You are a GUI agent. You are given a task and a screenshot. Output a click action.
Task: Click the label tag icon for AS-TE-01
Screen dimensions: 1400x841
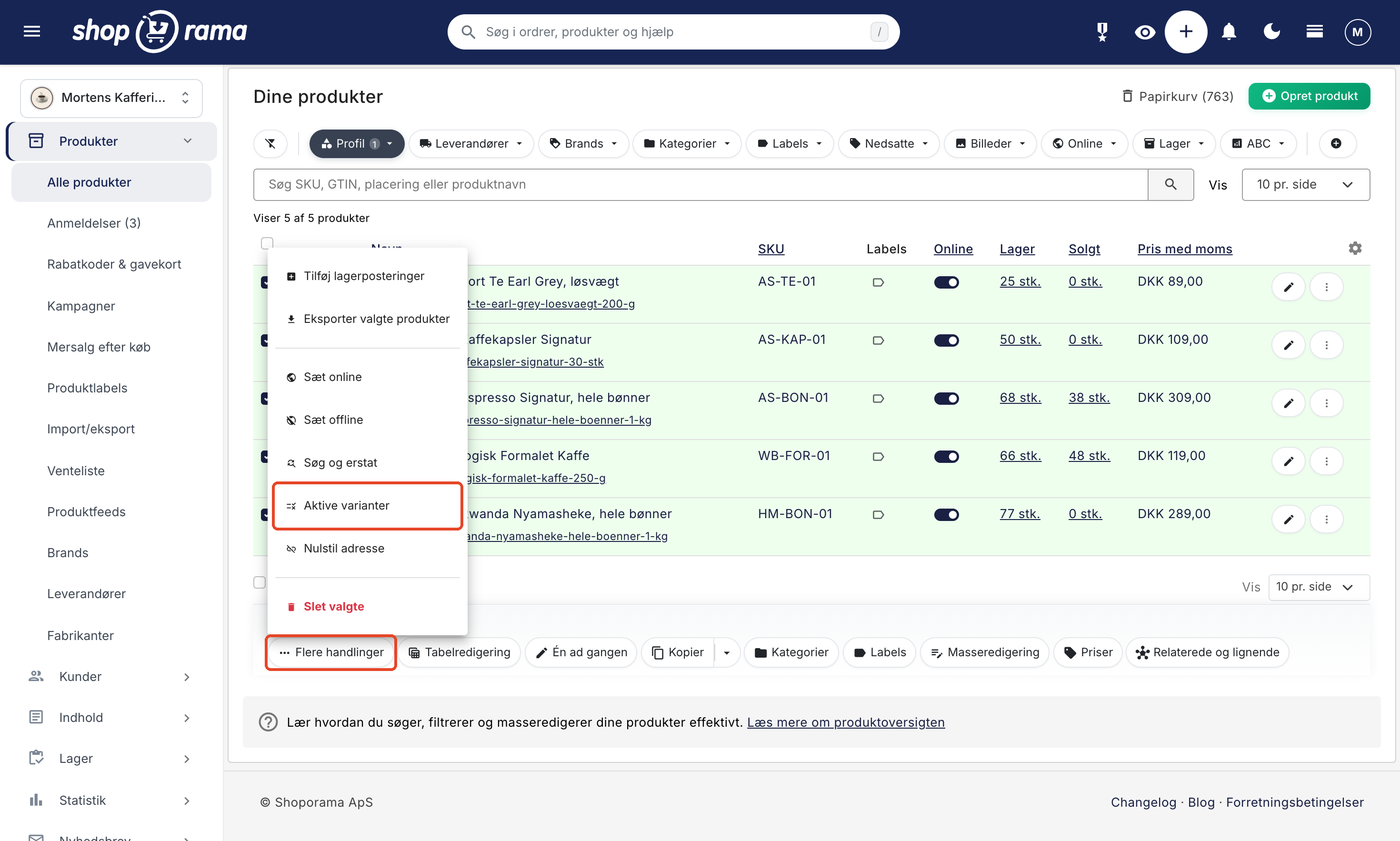(878, 283)
